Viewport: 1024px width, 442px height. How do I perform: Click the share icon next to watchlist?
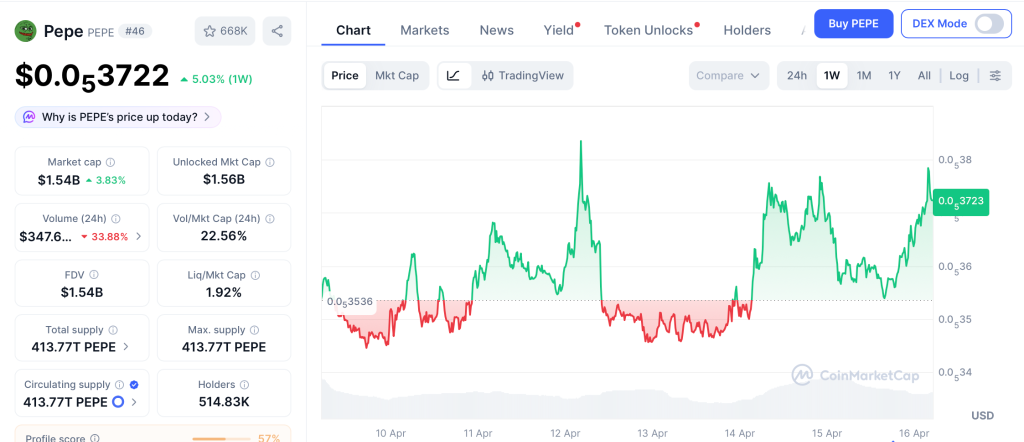pos(277,31)
